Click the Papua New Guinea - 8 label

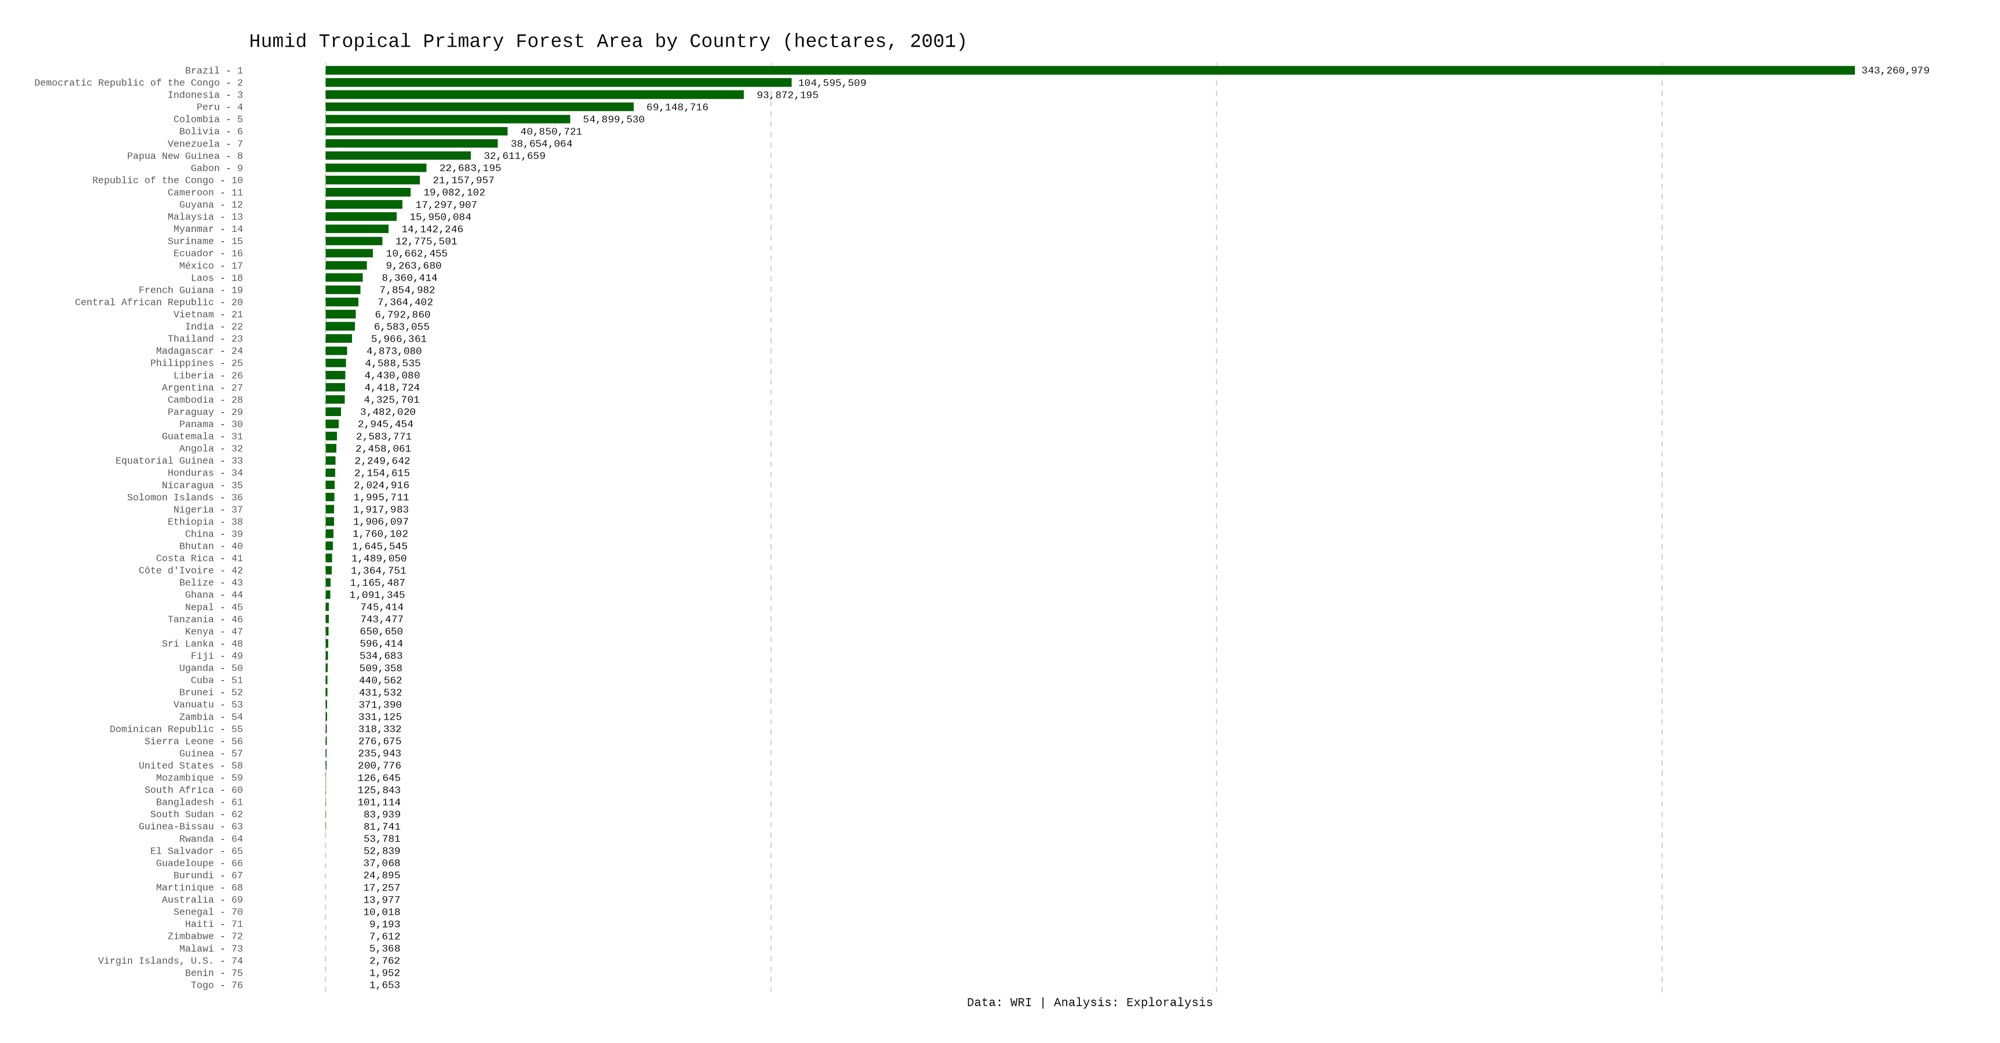coord(185,156)
